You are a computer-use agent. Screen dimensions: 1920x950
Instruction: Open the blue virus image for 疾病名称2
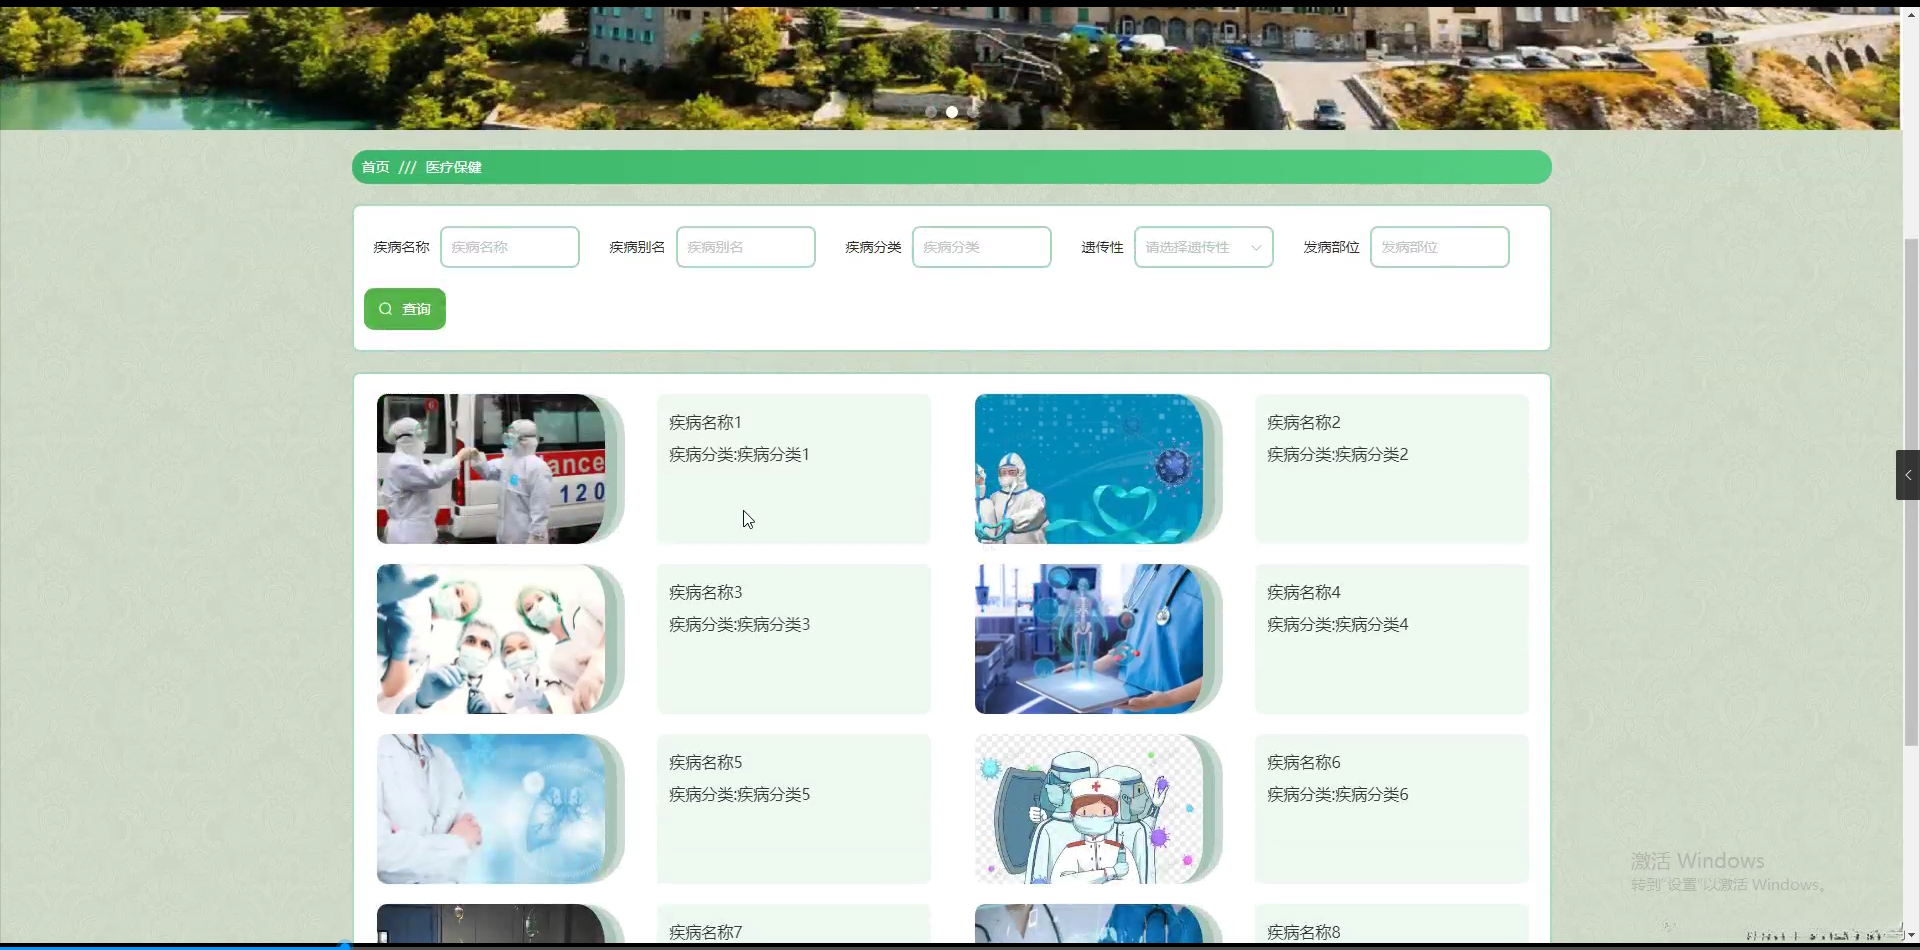pyautogui.click(x=1089, y=469)
